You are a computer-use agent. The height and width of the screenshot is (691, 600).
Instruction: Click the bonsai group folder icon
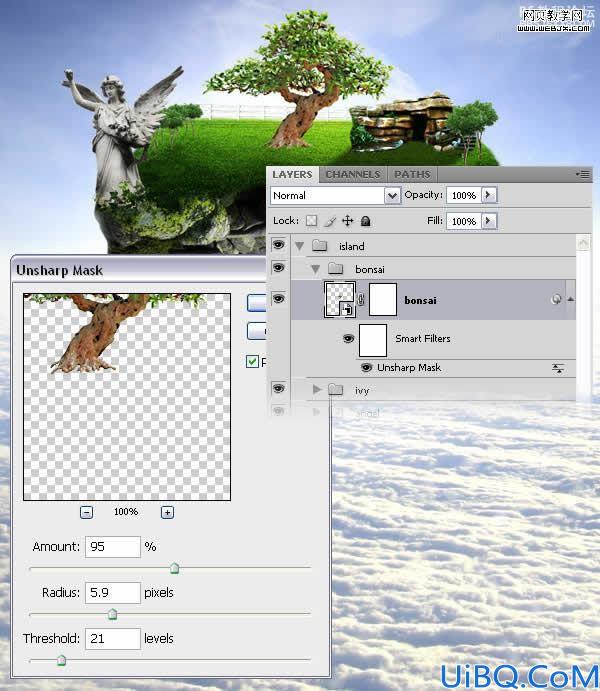(336, 268)
